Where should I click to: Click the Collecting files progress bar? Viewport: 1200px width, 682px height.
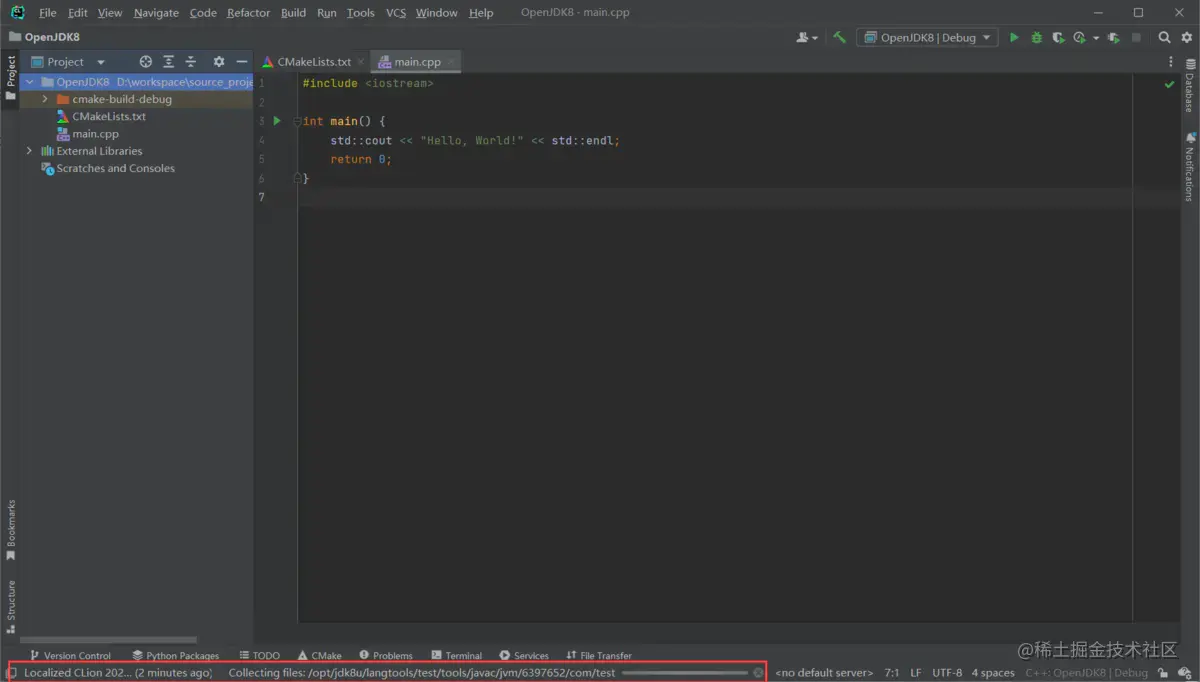(x=685, y=673)
